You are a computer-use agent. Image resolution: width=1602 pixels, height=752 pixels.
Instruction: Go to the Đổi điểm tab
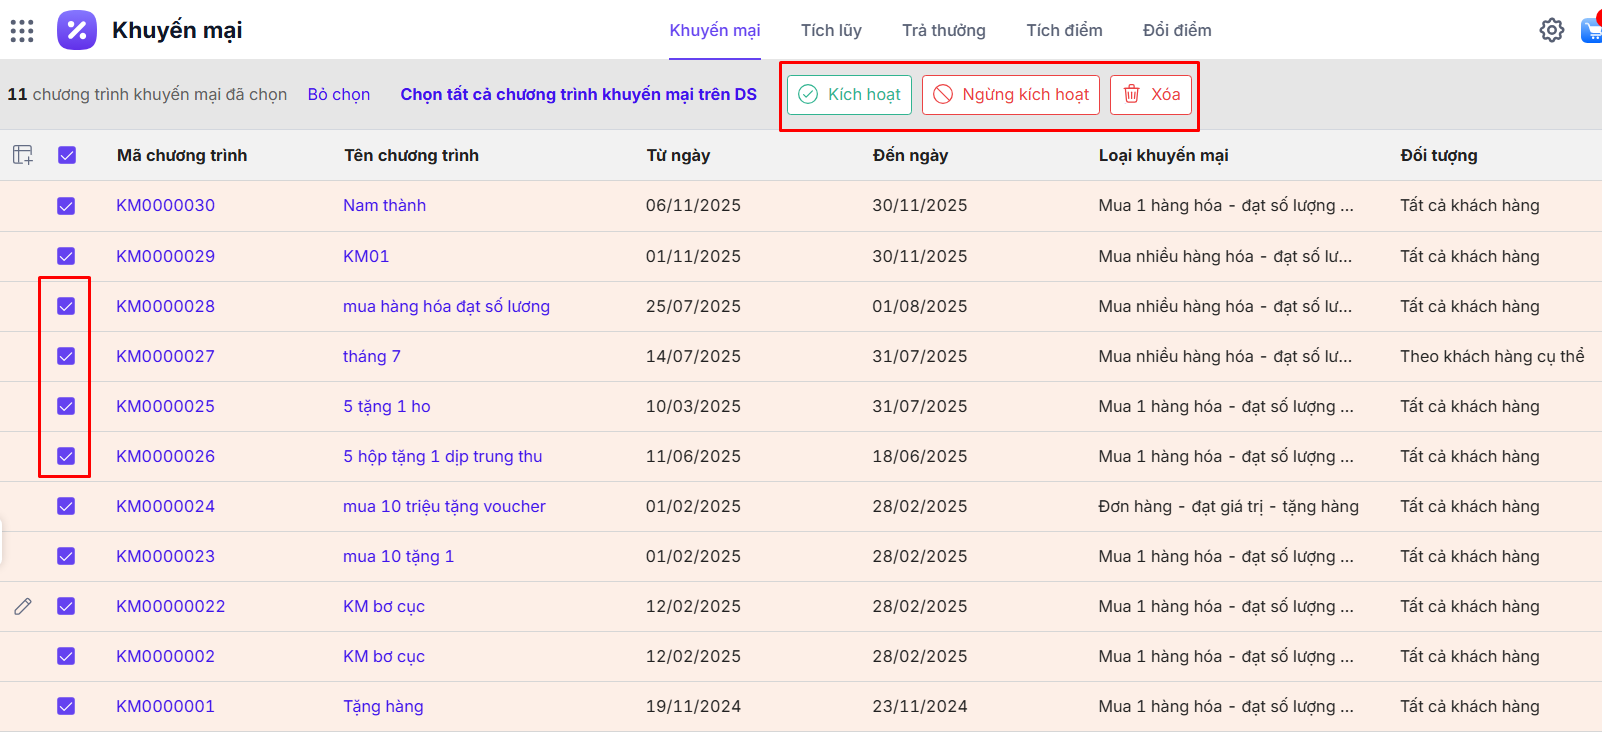[1176, 30]
